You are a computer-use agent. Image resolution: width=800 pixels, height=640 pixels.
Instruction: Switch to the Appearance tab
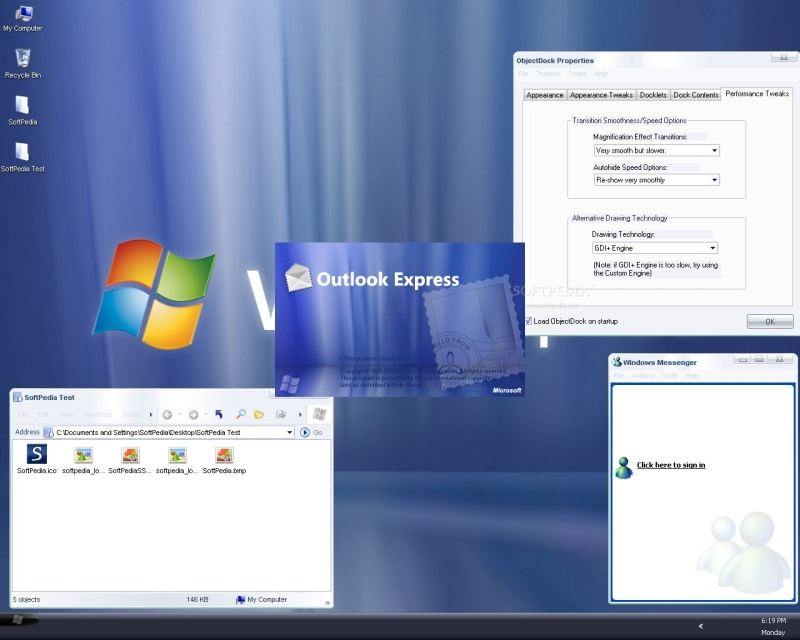point(544,95)
